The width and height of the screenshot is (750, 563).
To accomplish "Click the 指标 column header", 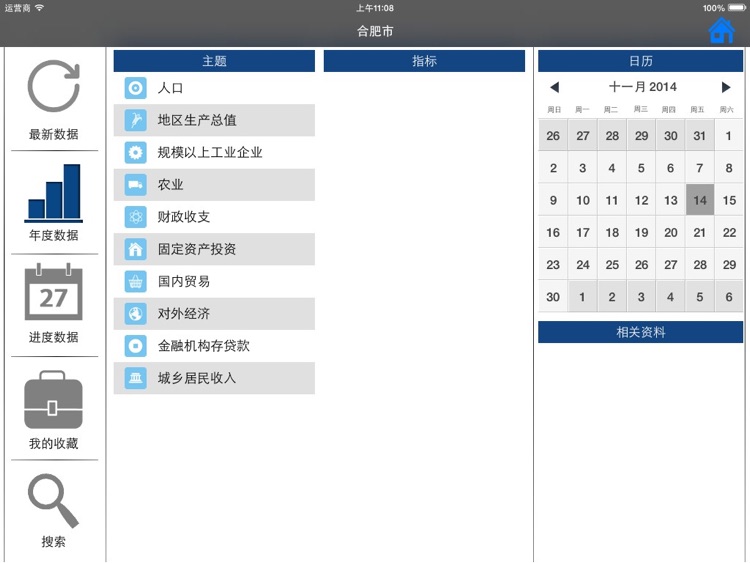I will click(x=424, y=61).
